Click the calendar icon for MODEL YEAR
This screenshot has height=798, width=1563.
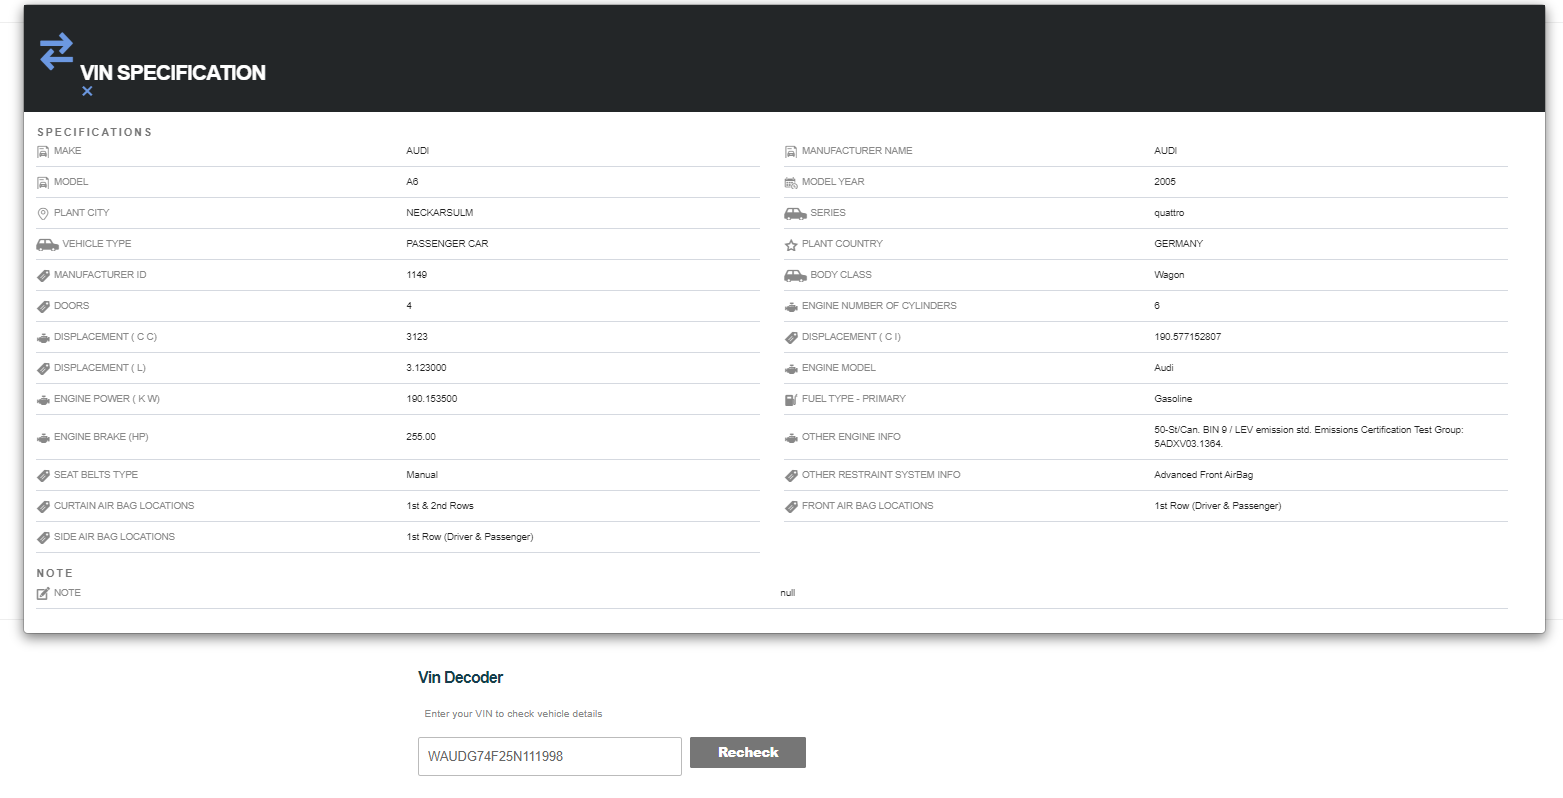point(791,183)
